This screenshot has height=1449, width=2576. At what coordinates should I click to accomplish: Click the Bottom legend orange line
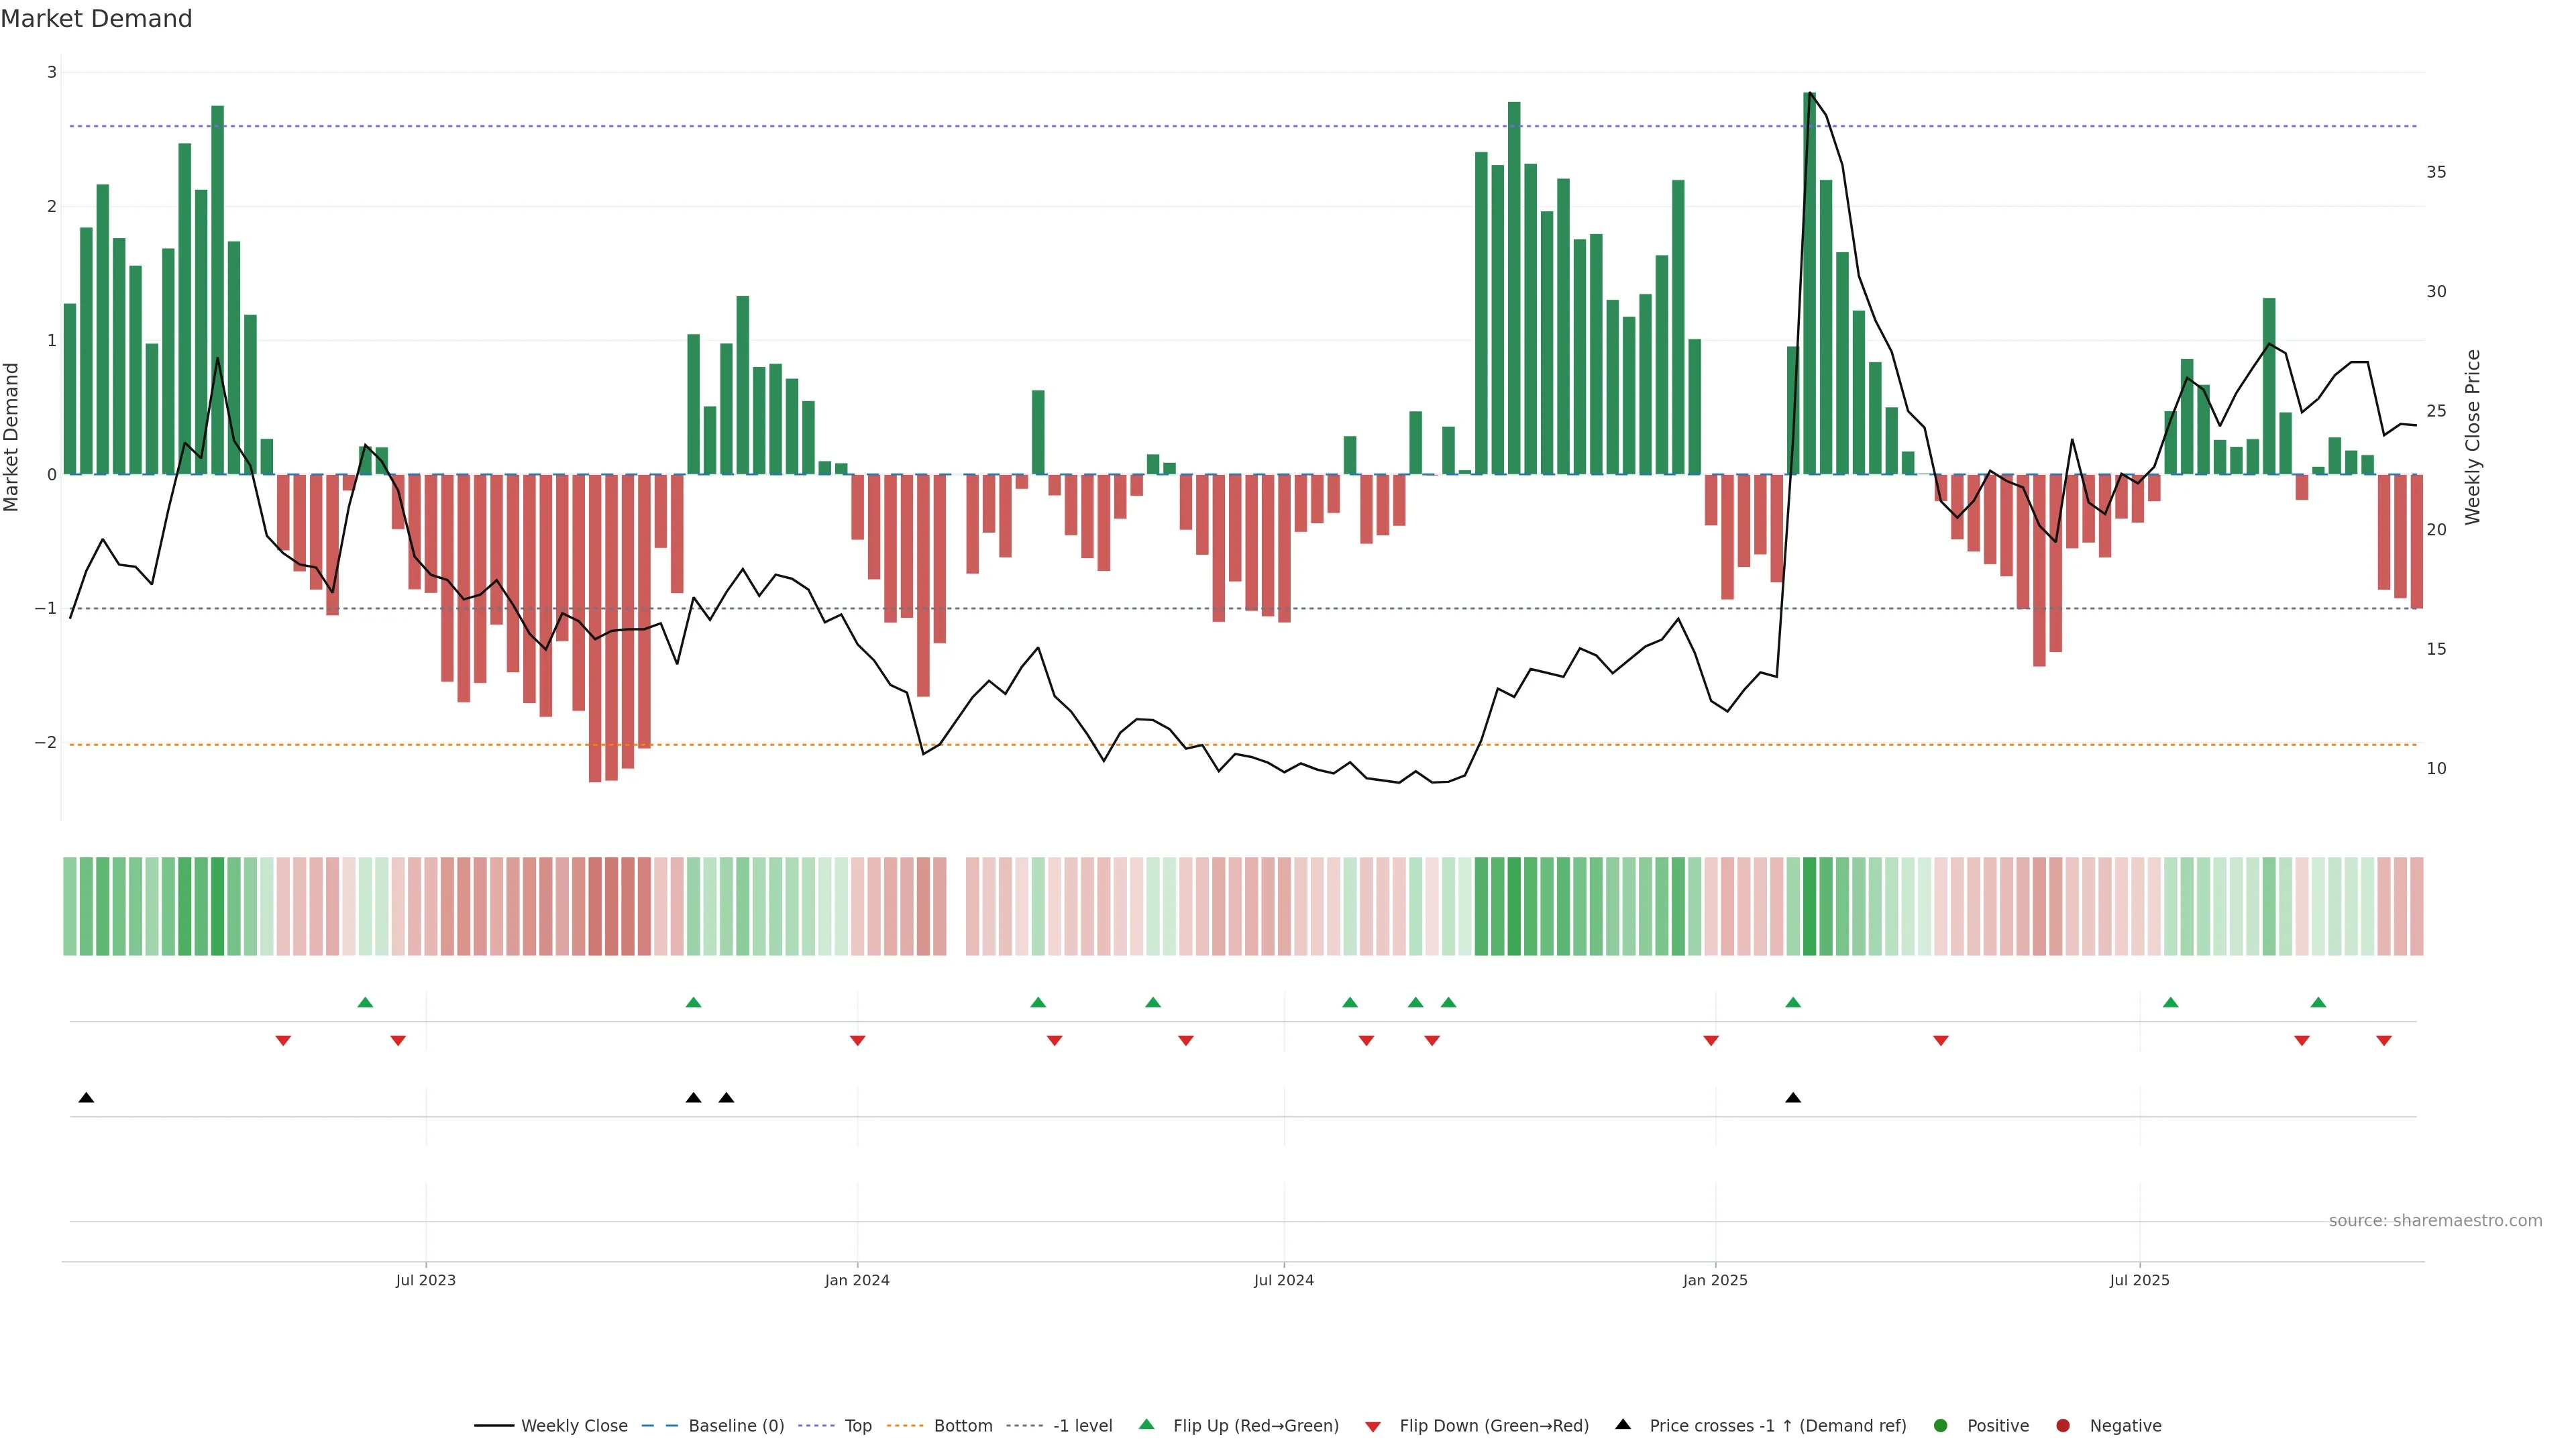(906, 1426)
